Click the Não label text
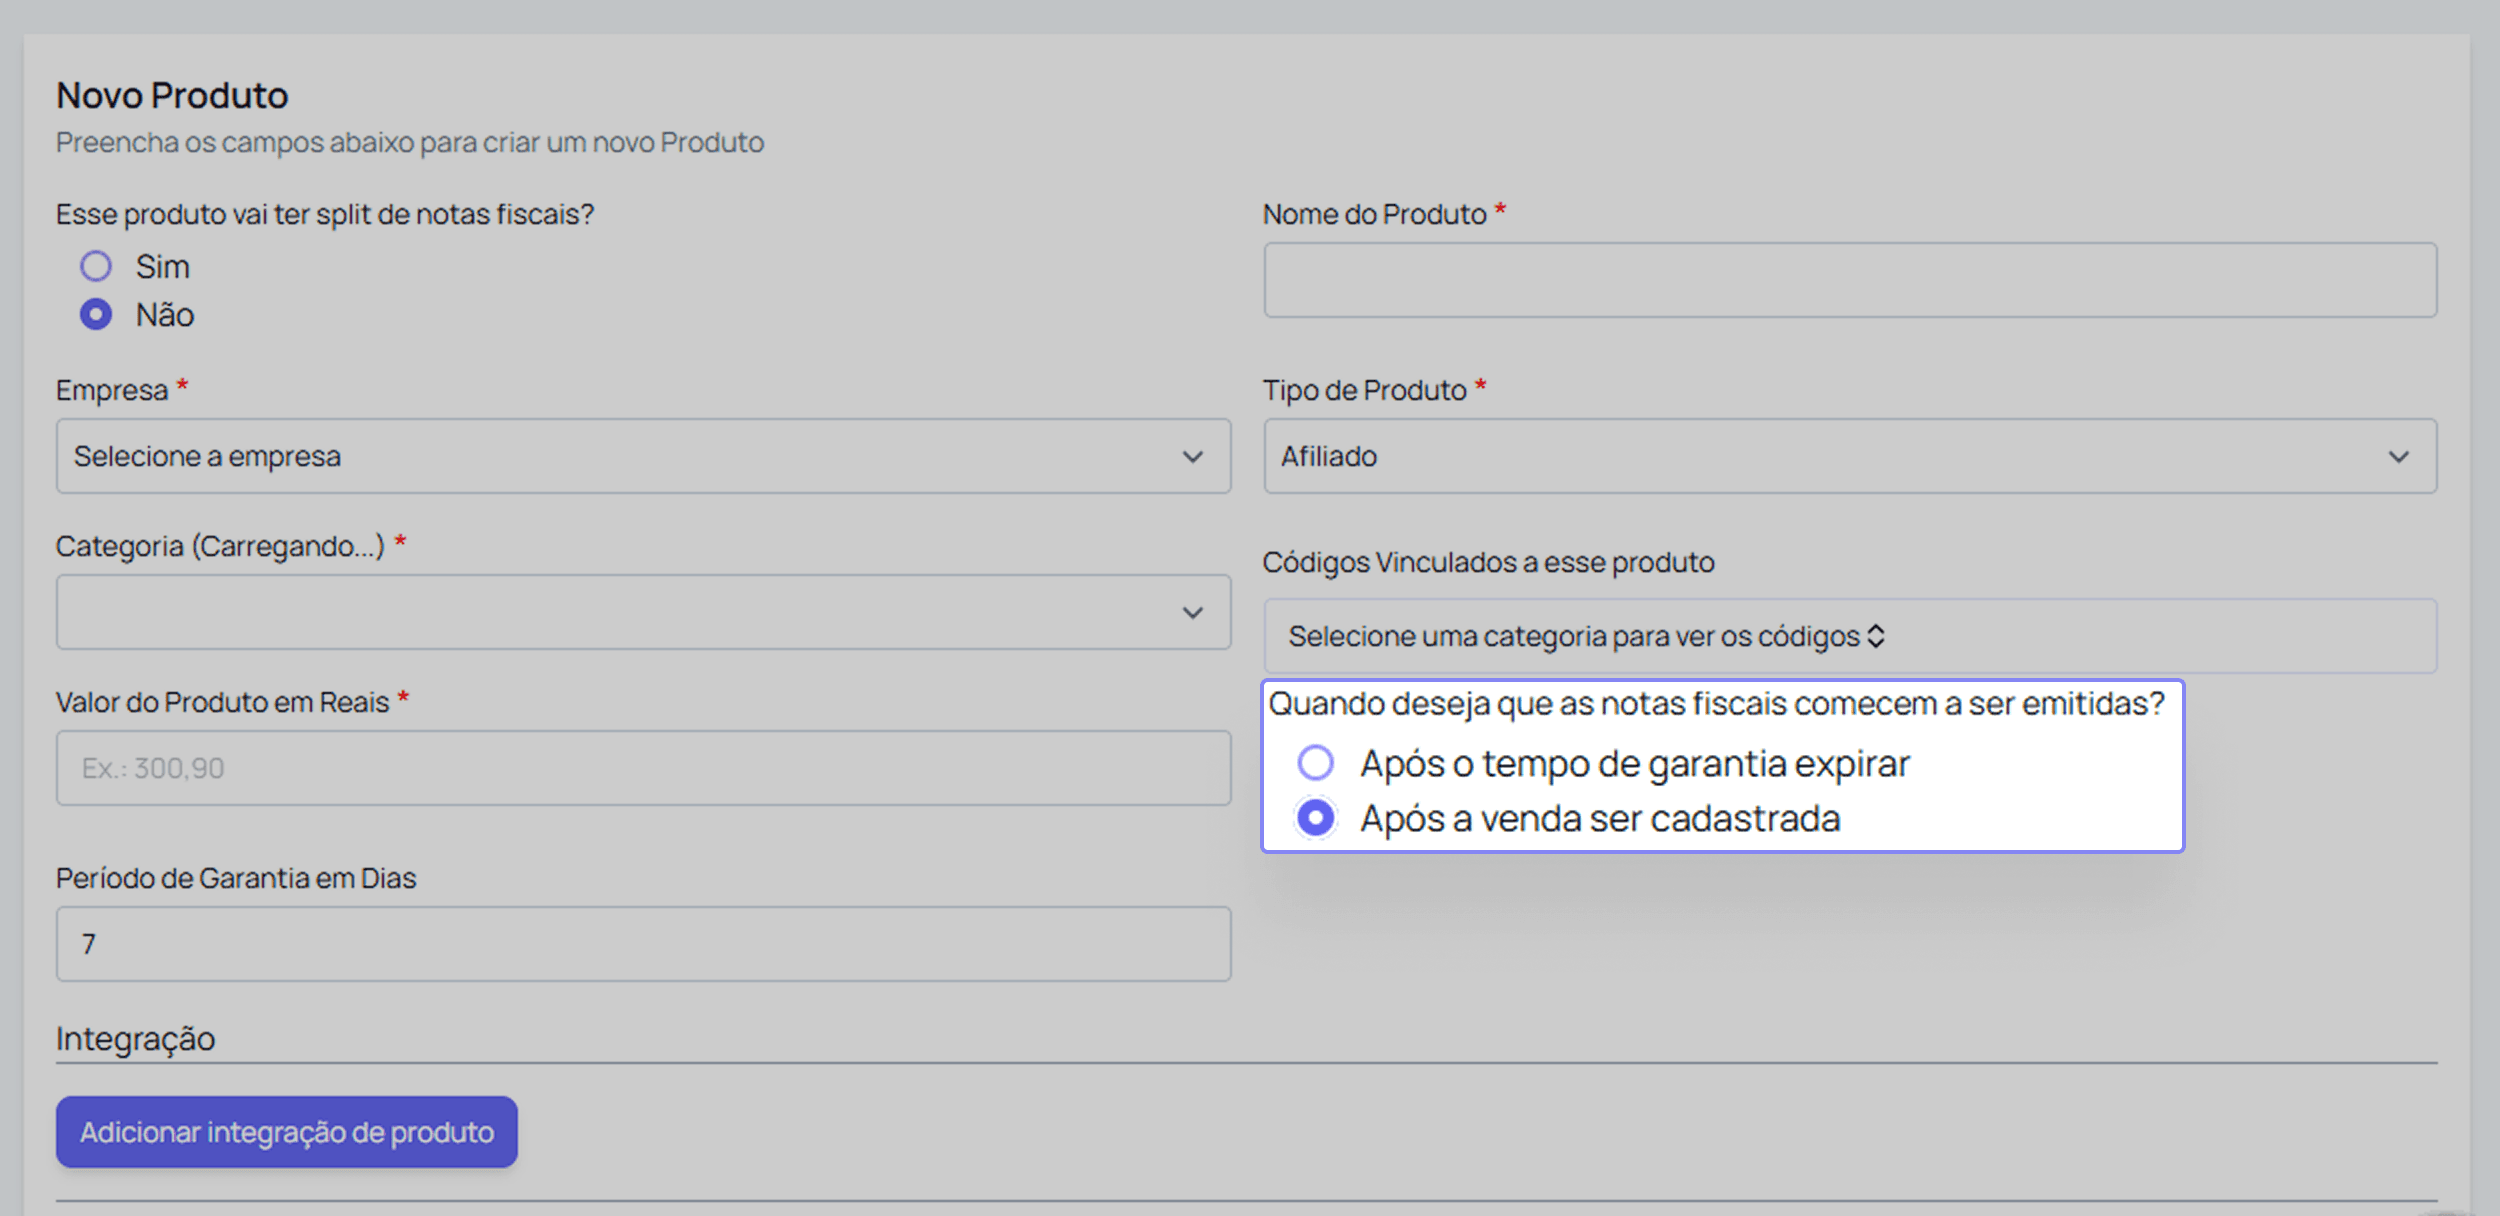The height and width of the screenshot is (1216, 2500). click(x=165, y=315)
